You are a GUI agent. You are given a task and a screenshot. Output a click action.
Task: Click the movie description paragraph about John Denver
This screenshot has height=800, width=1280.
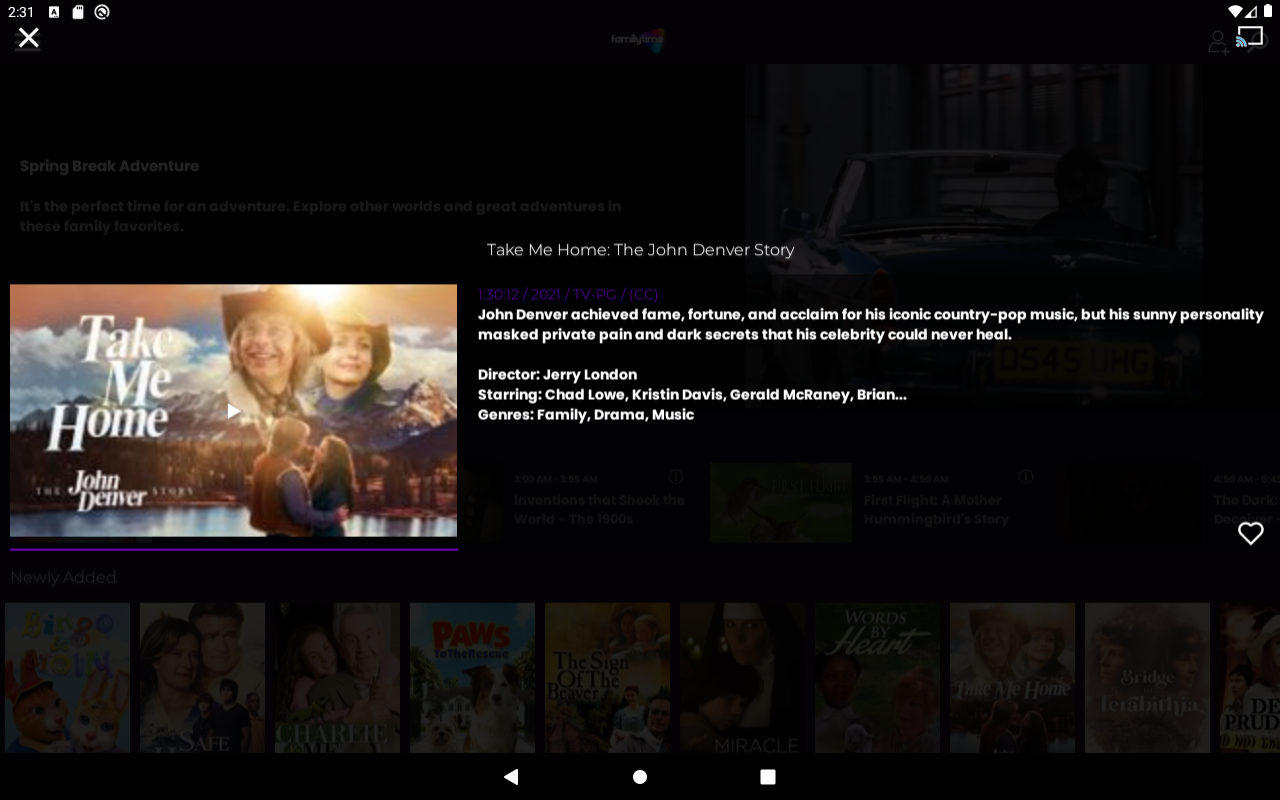coord(870,324)
